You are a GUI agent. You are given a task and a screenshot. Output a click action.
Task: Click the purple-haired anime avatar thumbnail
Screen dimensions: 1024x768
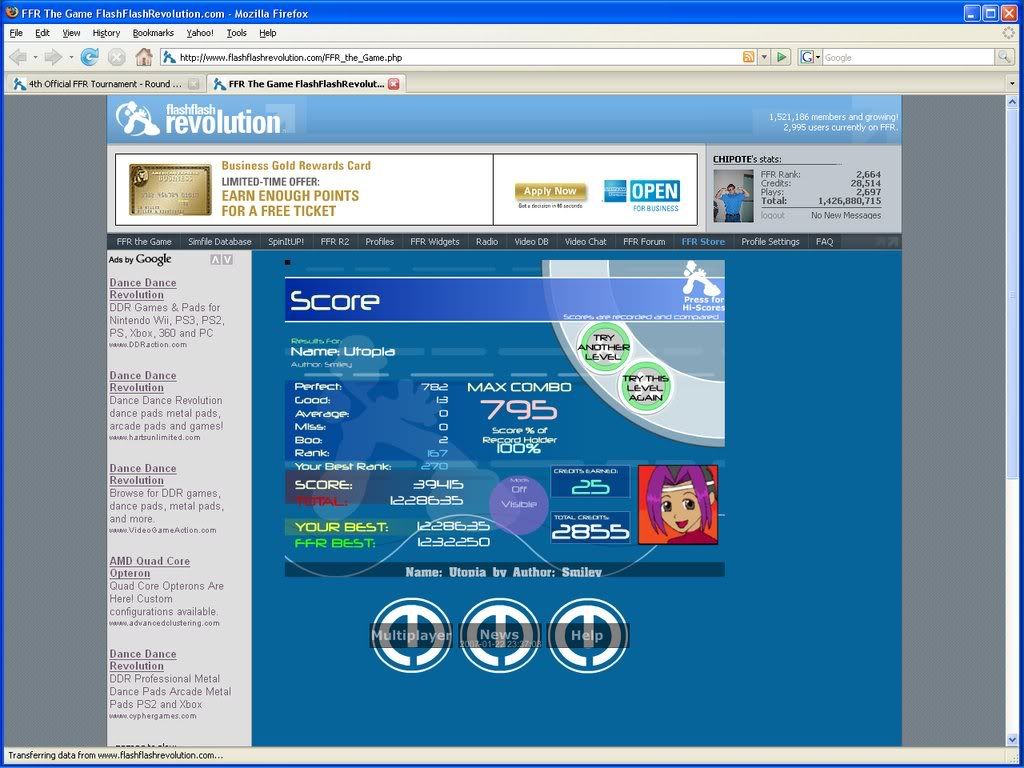(677, 505)
